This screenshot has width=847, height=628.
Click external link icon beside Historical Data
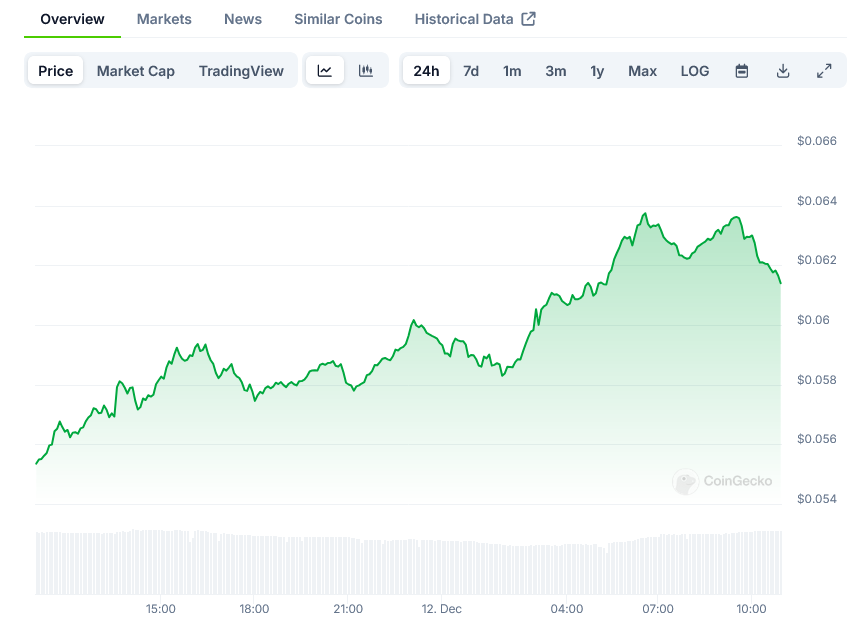529,19
